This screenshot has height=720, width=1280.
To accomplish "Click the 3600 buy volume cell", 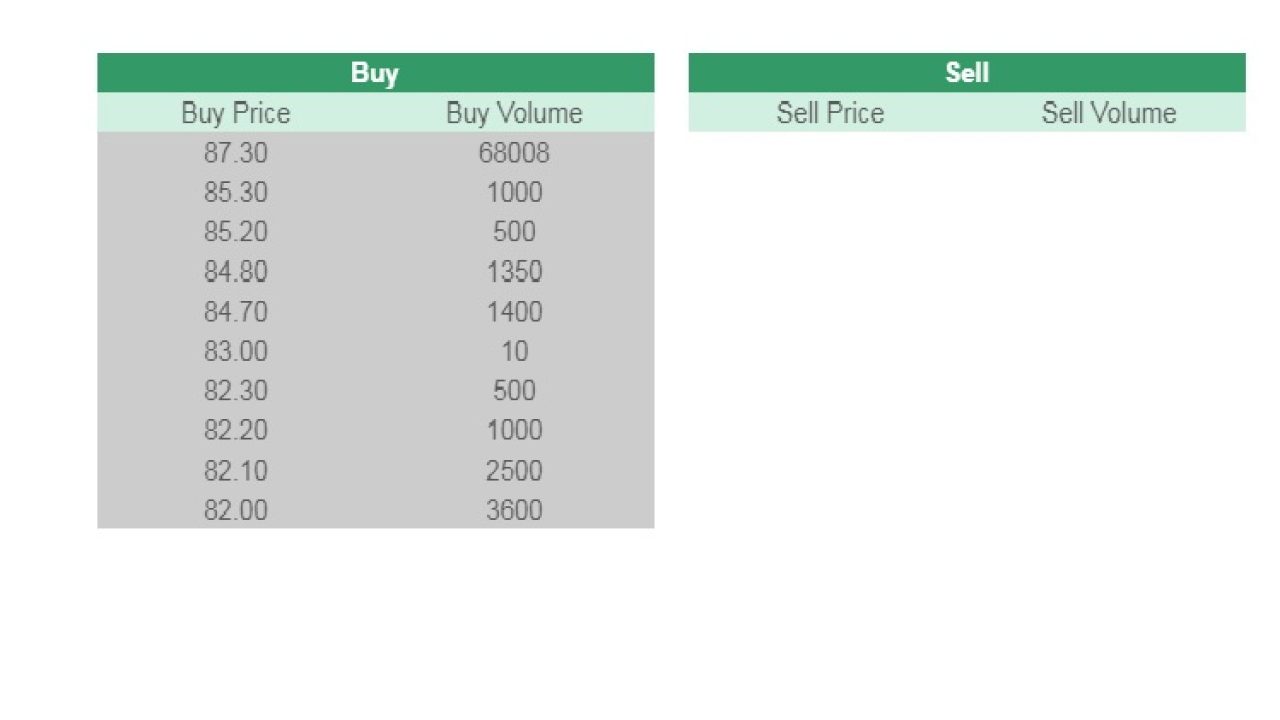I will (514, 510).
